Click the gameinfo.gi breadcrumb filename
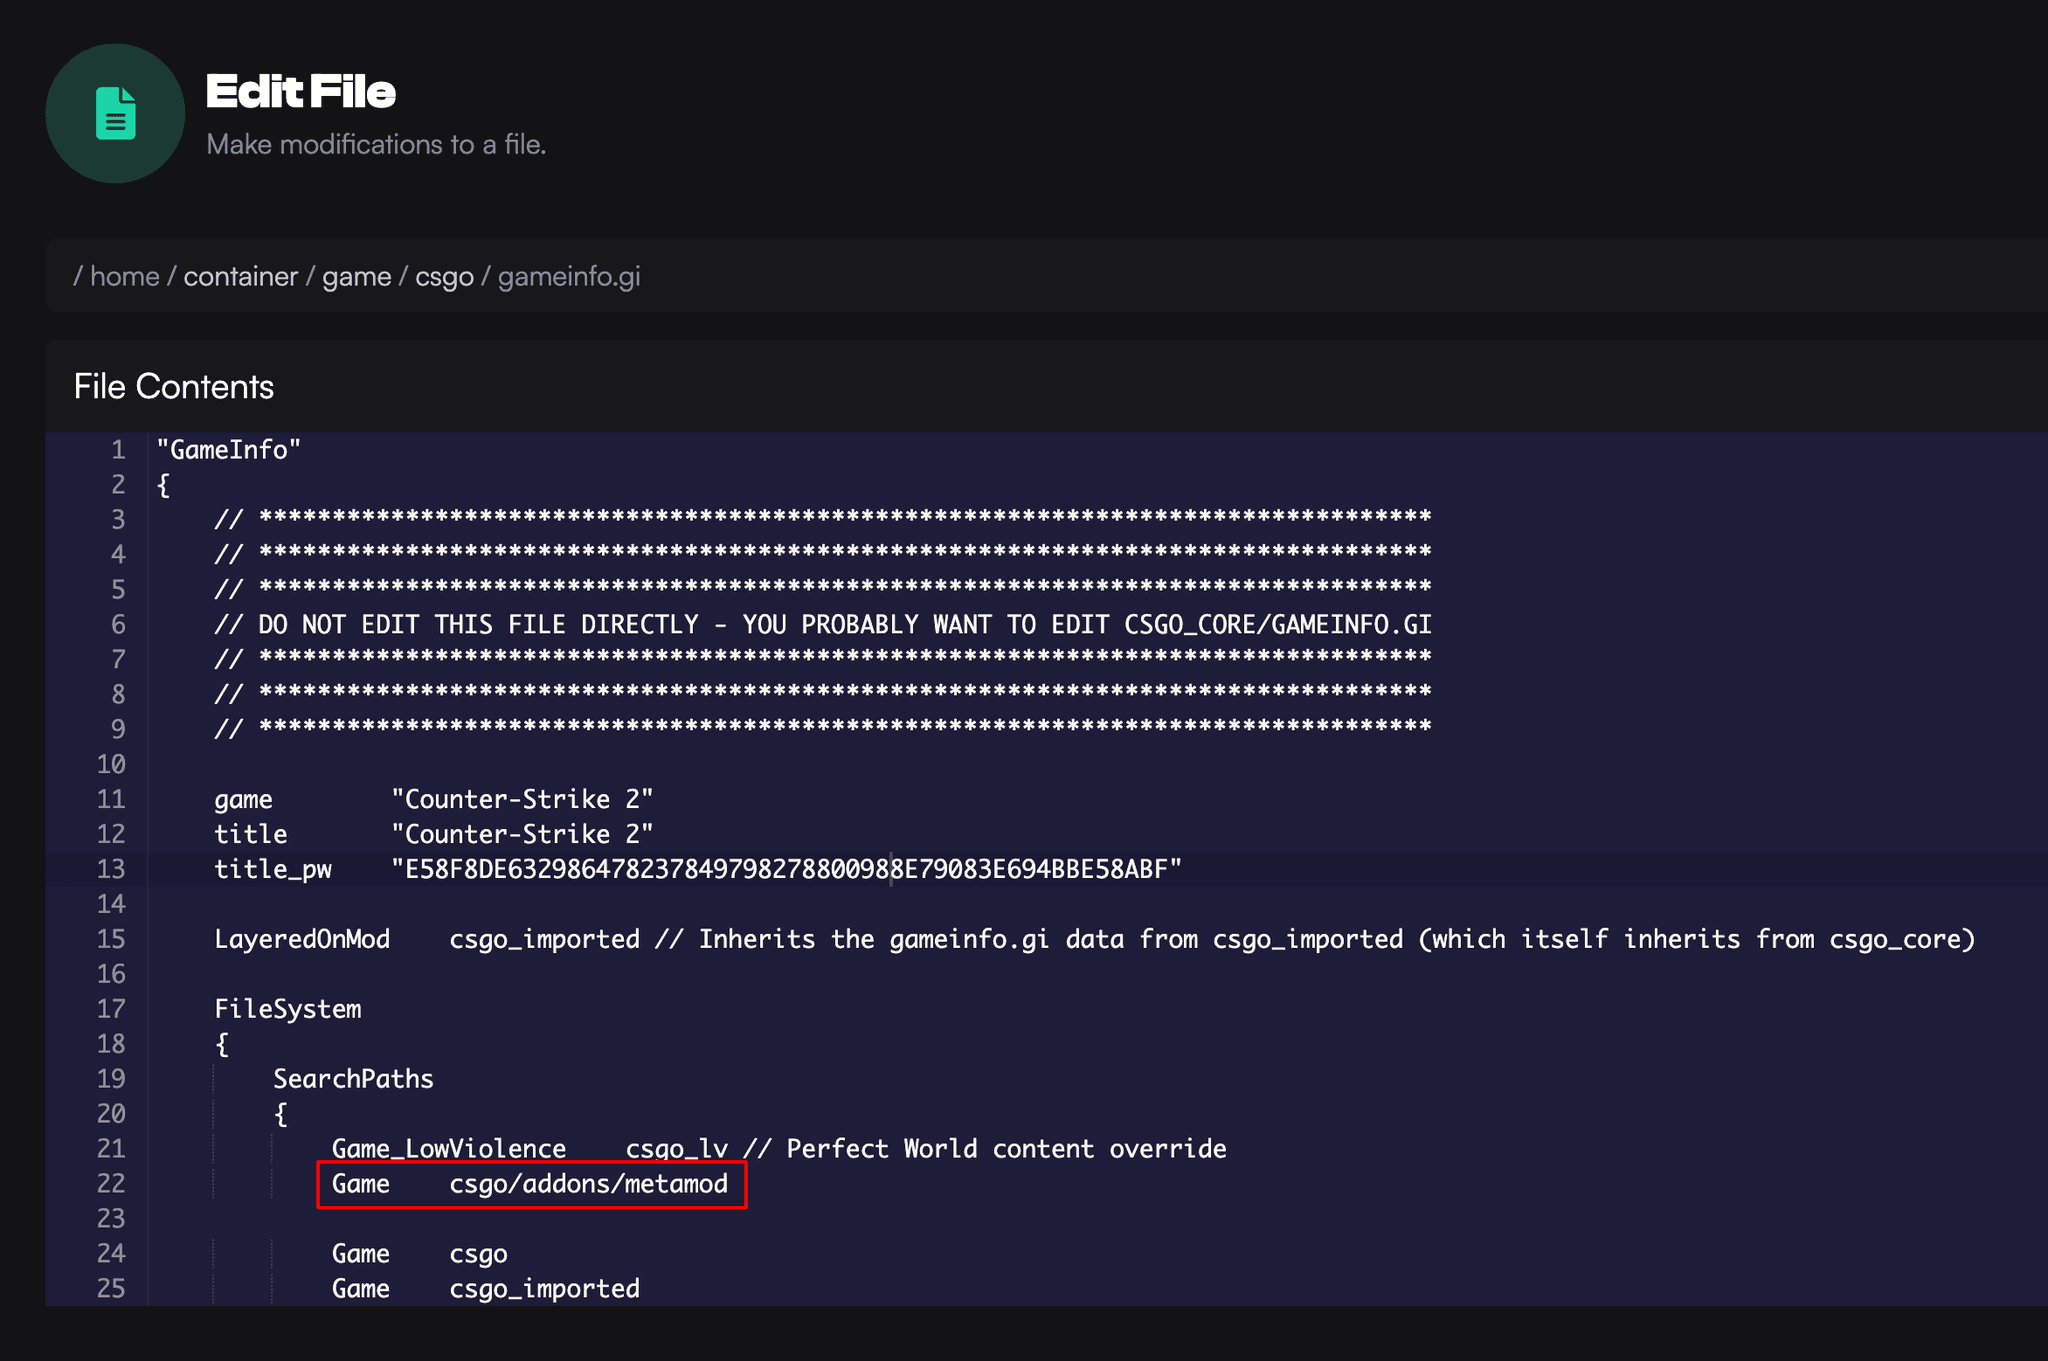 click(x=568, y=276)
